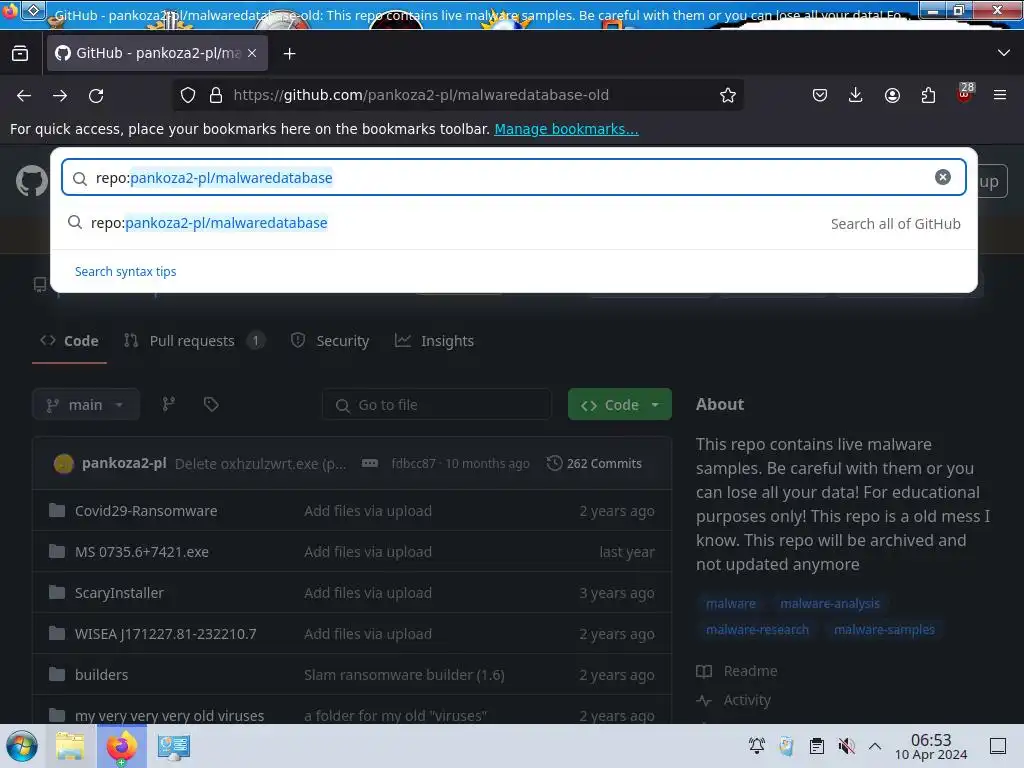Open Slam ransomware builder (1.6) commit message
The width and height of the screenshot is (1024, 768).
tap(404, 675)
